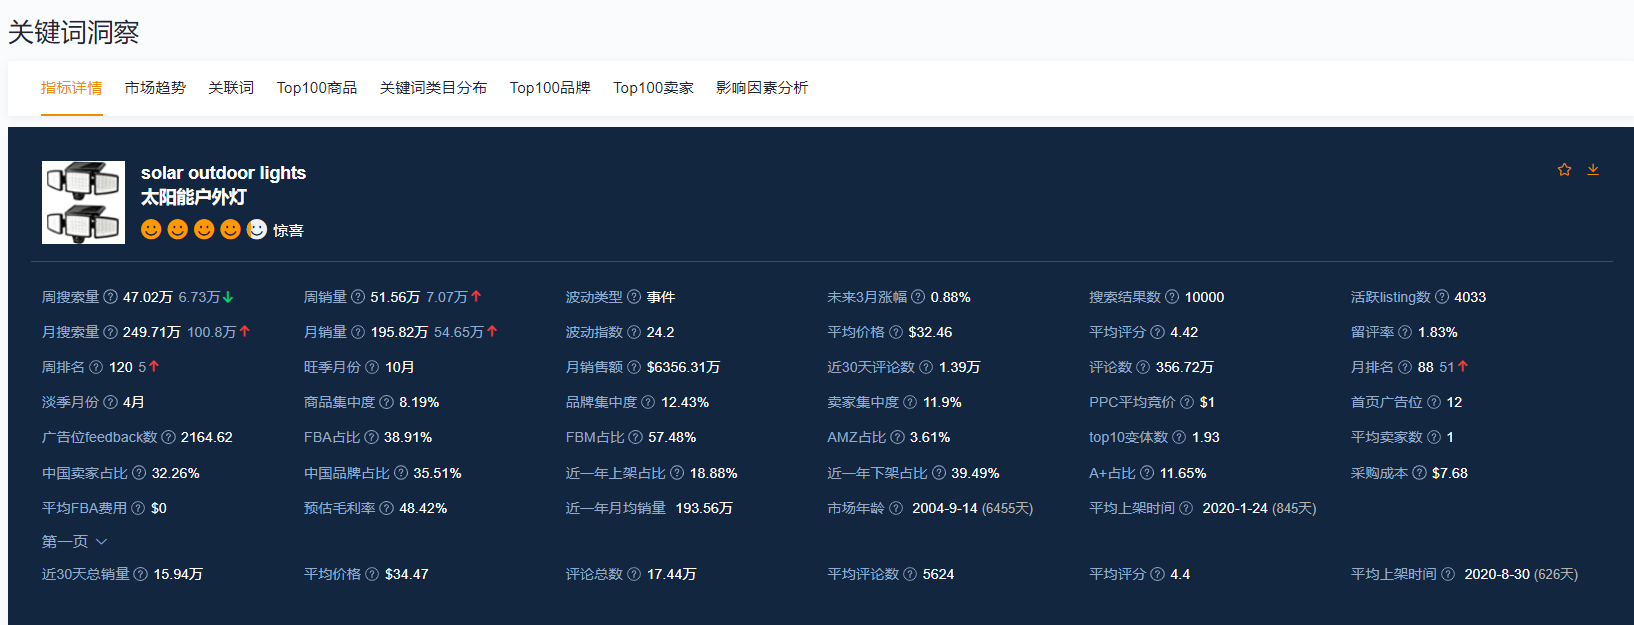Click help icon next to 周搜索量
The width and height of the screenshot is (1634, 625).
(x=111, y=297)
